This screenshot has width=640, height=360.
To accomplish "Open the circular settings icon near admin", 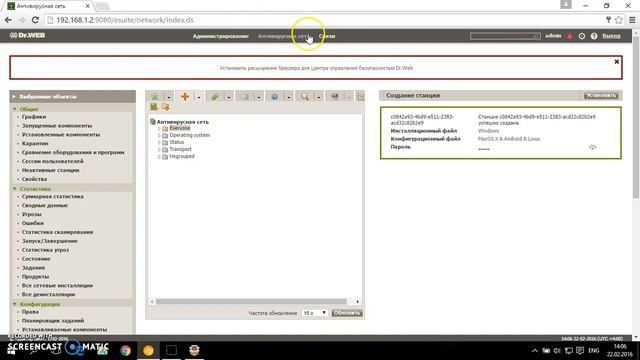I will coord(582,36).
